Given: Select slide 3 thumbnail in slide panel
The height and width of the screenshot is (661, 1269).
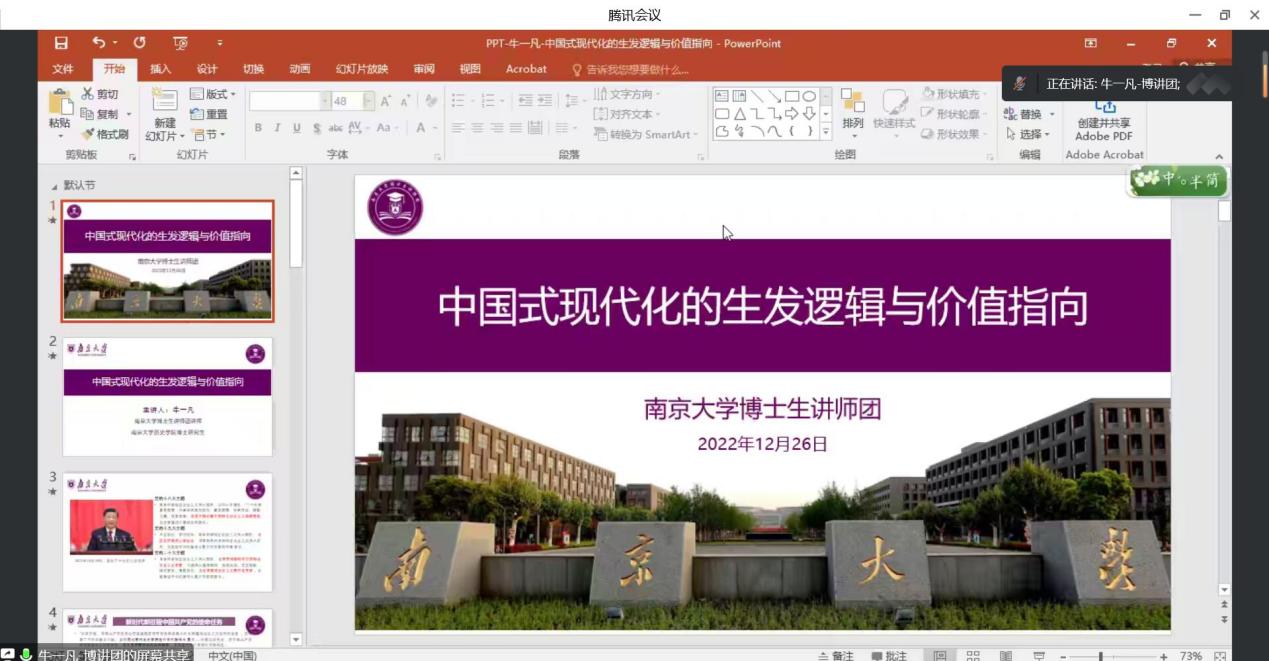Looking at the screenshot, I should [x=167, y=531].
